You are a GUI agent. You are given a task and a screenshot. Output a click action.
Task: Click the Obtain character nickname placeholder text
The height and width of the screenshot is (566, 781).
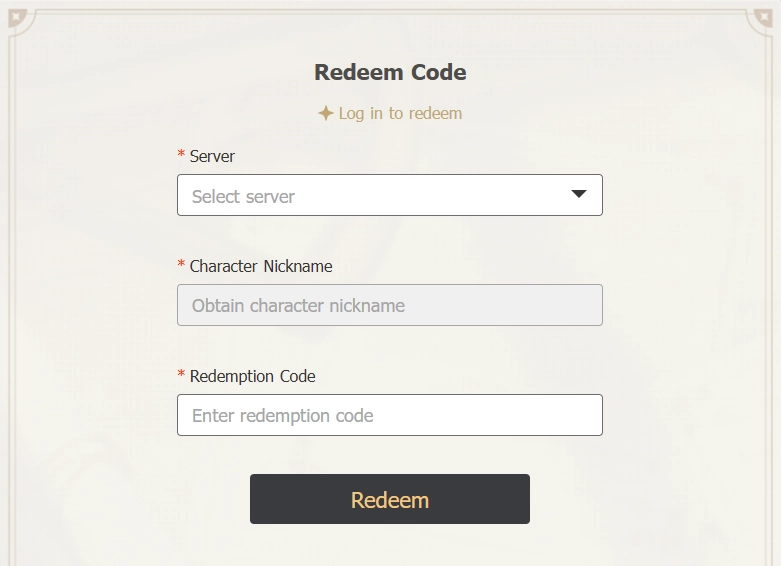coord(298,306)
